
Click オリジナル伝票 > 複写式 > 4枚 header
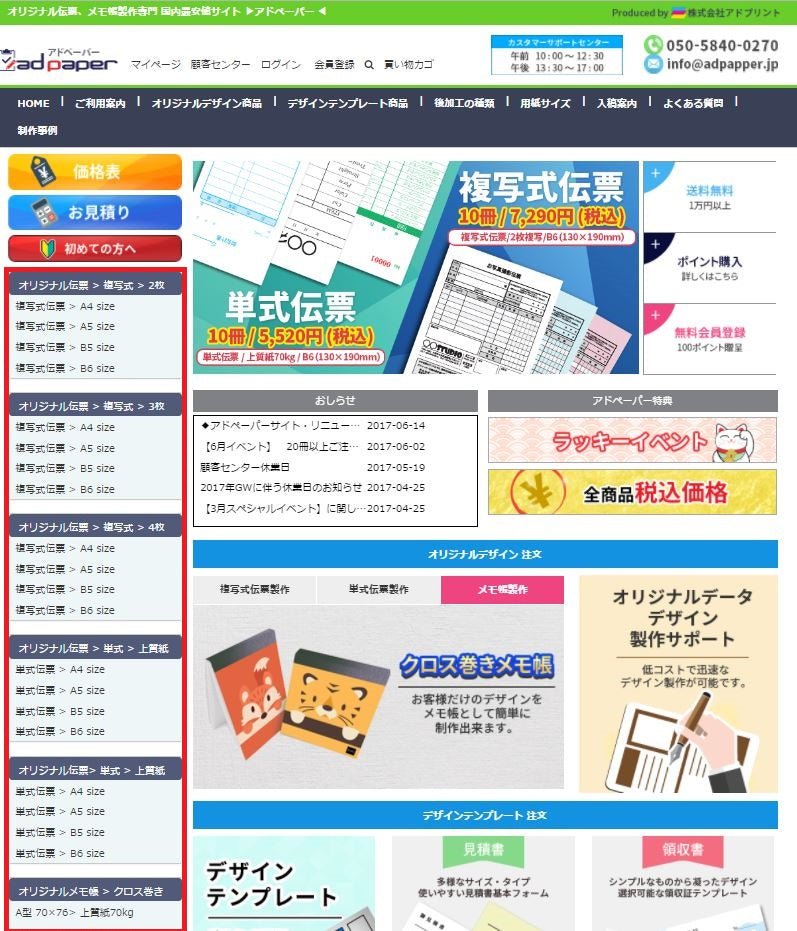coord(96,527)
